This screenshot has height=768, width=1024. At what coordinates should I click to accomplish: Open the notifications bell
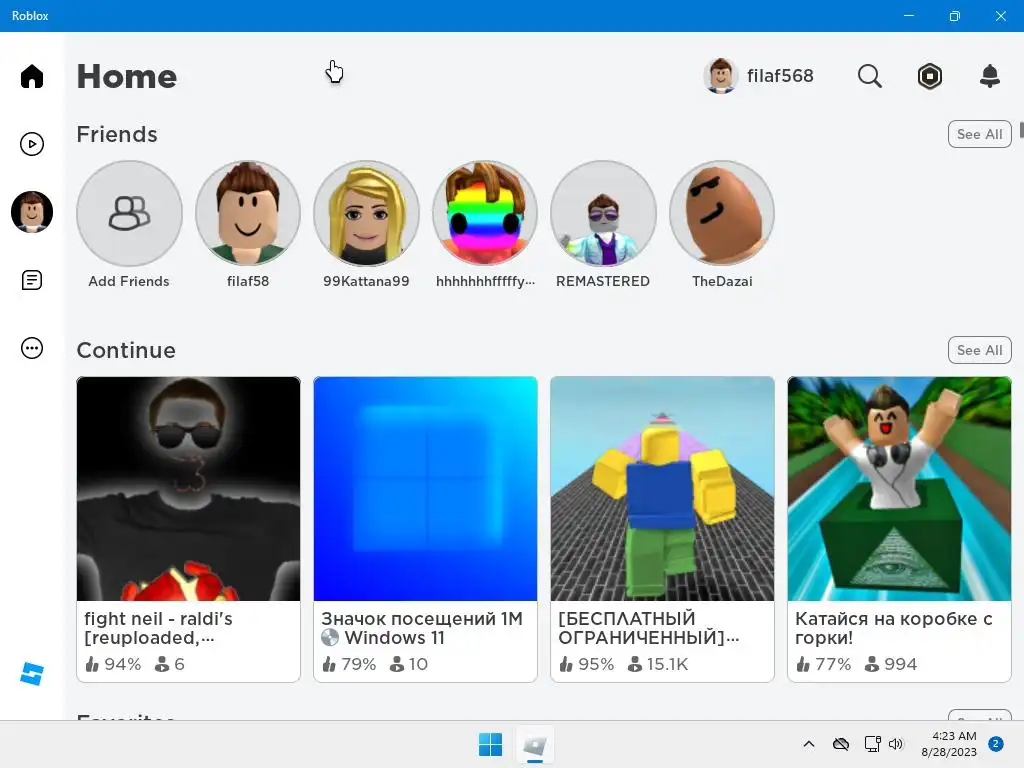coord(989,76)
